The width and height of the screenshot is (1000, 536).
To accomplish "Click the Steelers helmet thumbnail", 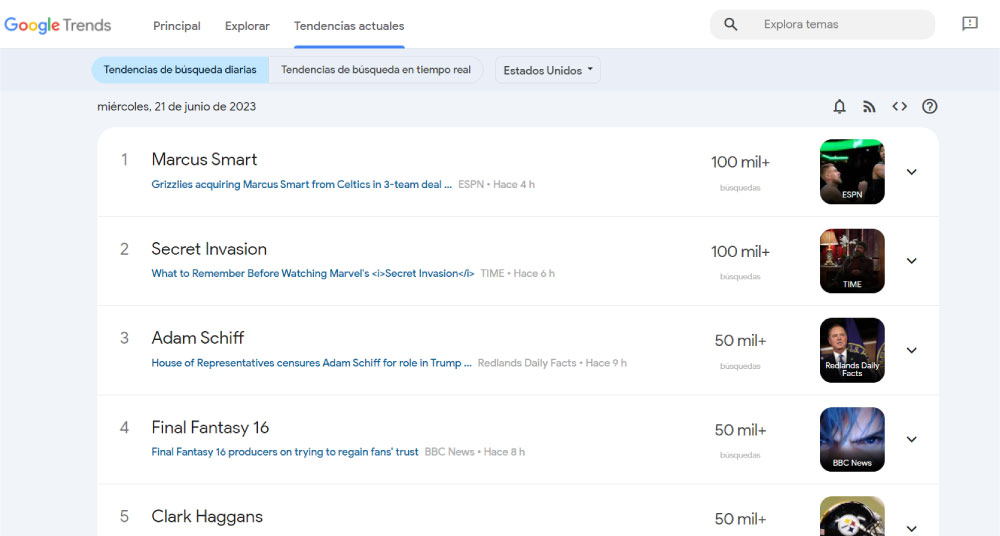I will point(852,516).
